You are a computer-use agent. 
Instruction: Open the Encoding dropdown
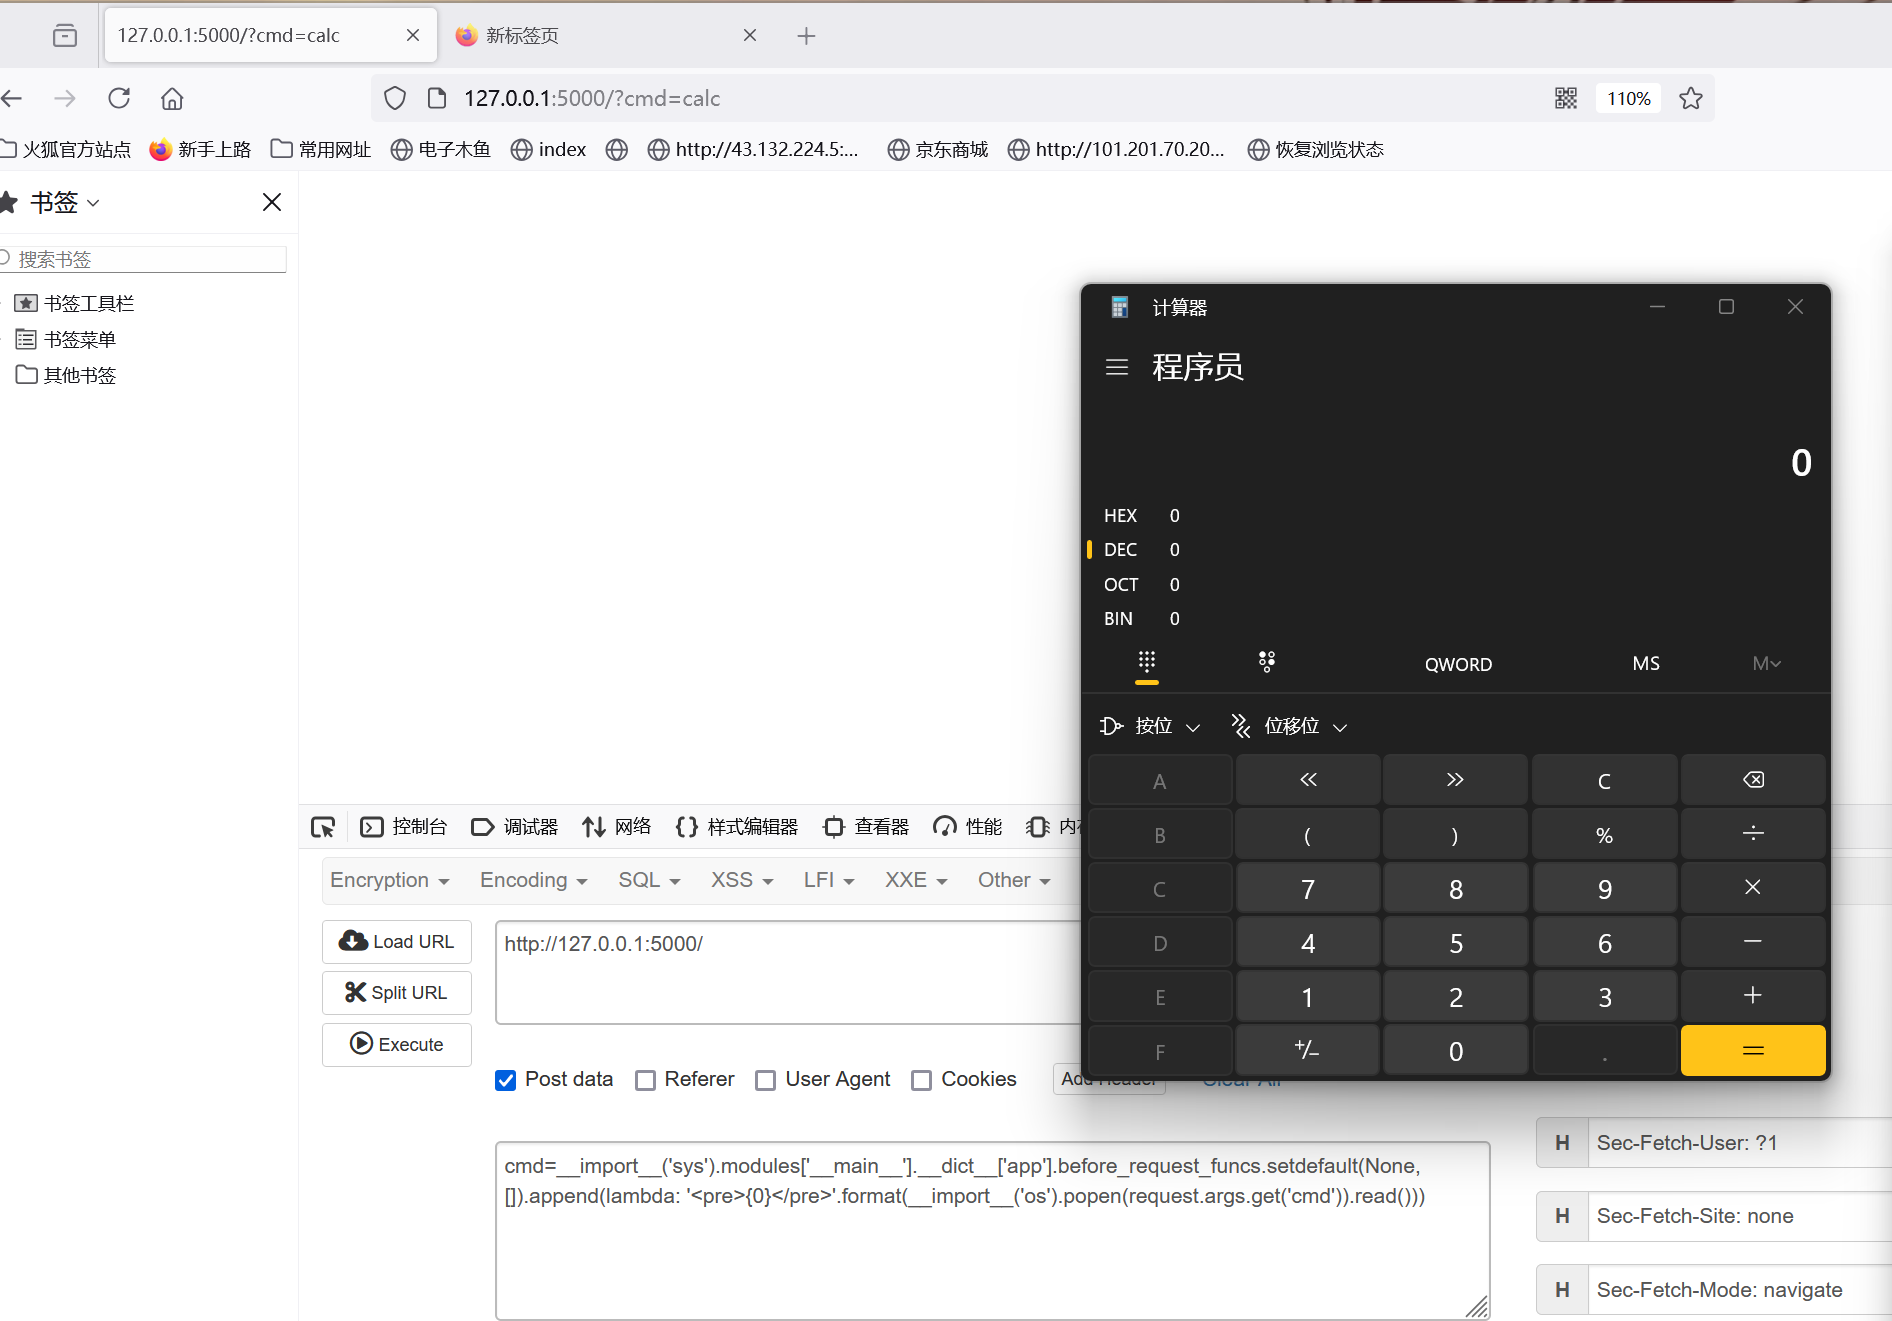(533, 880)
